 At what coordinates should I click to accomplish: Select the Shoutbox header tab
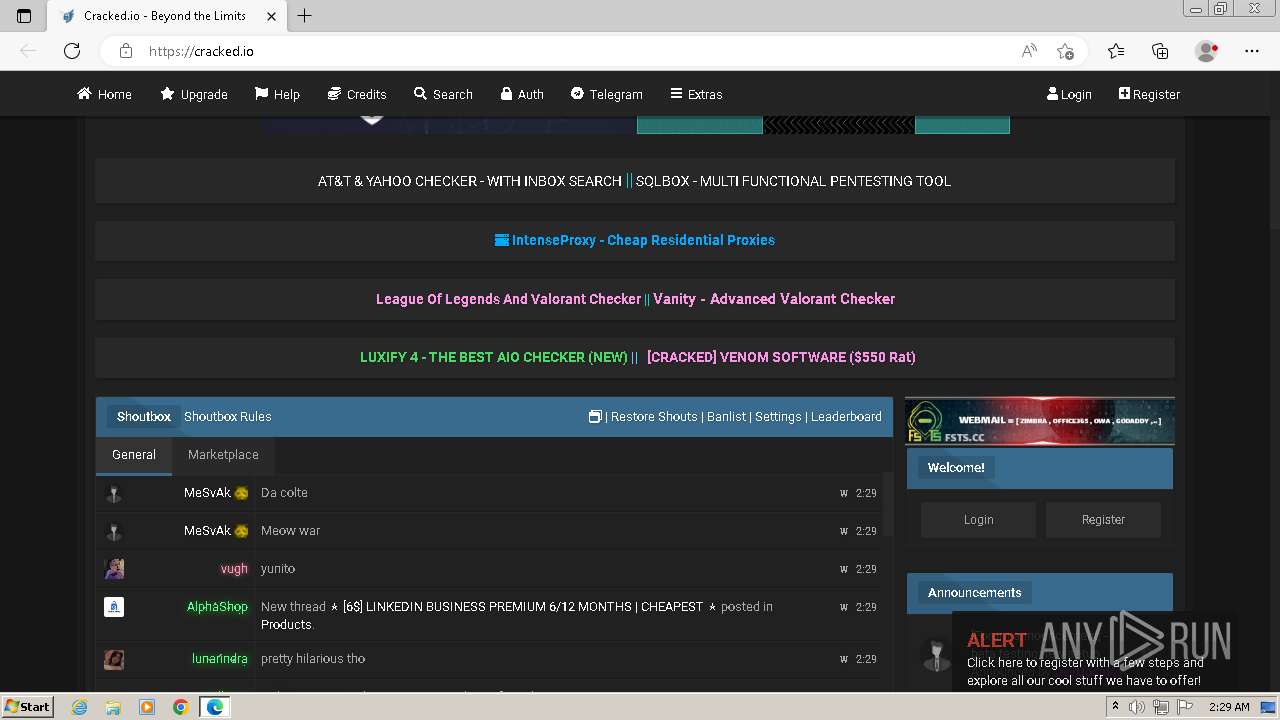point(144,417)
